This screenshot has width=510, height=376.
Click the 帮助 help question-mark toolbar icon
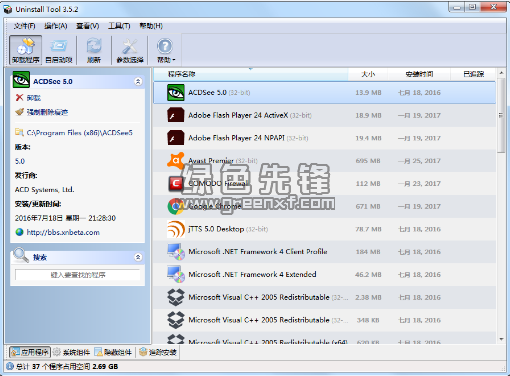[x=165, y=46]
